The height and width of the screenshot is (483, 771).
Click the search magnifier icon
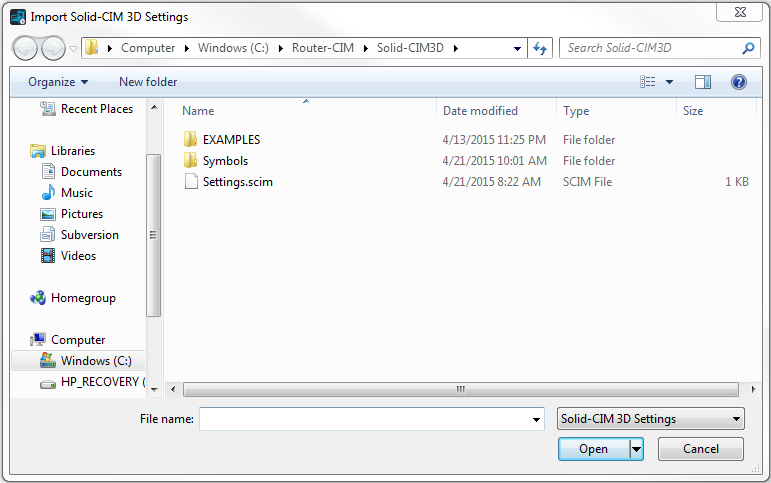748,48
